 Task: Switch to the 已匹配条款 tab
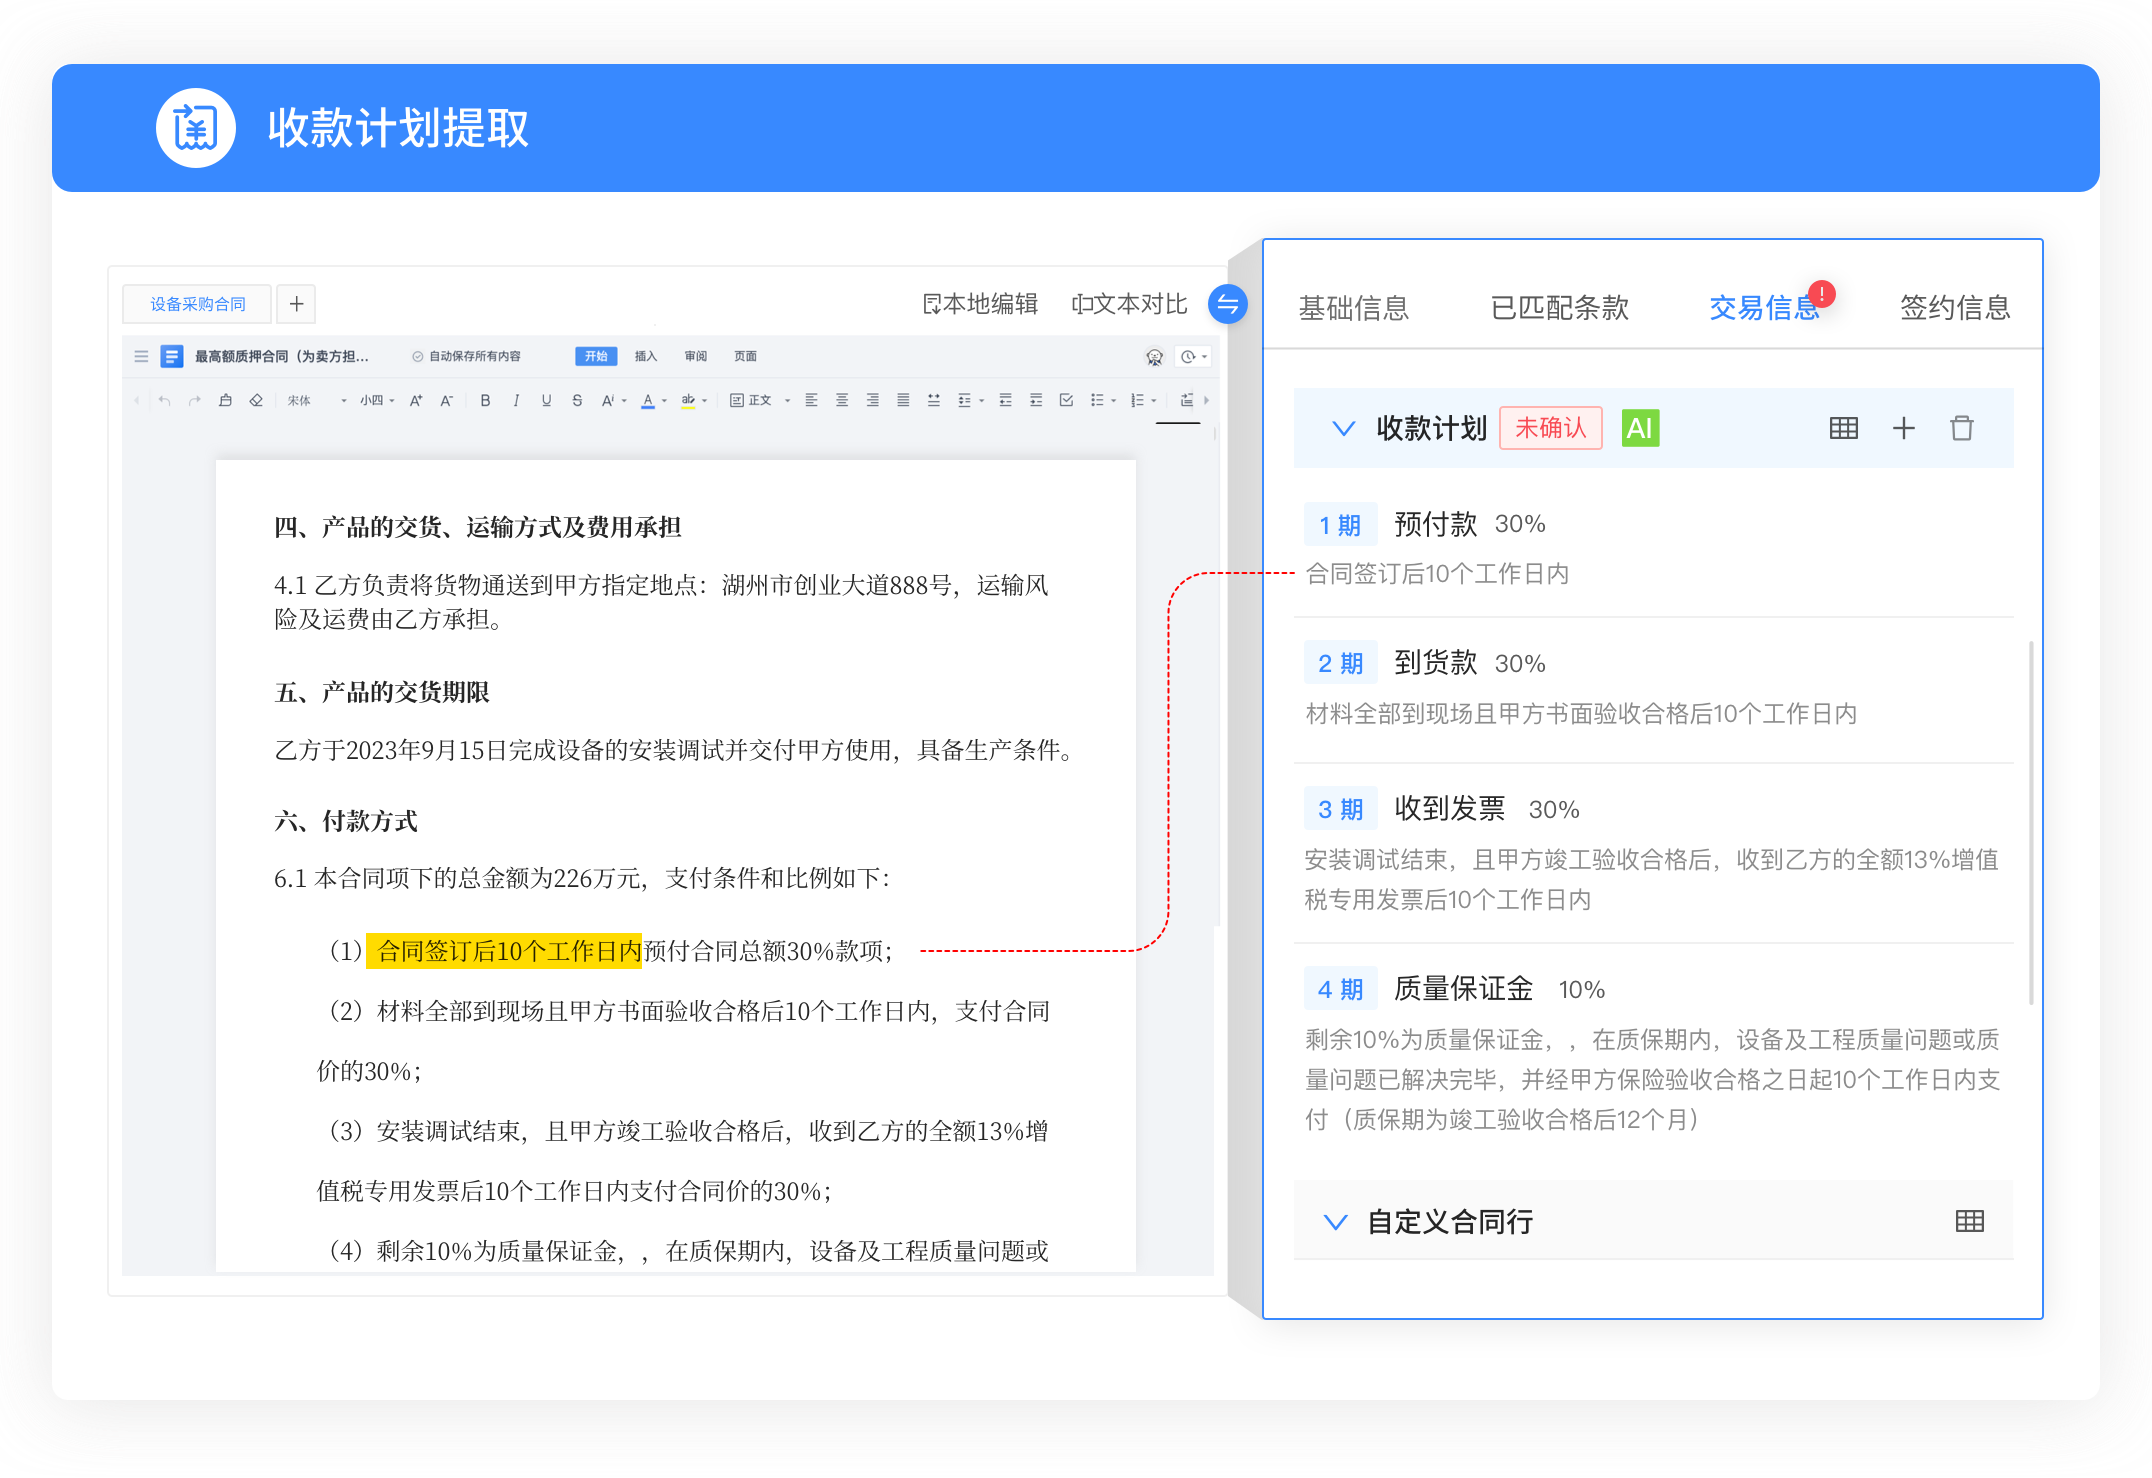[1559, 308]
